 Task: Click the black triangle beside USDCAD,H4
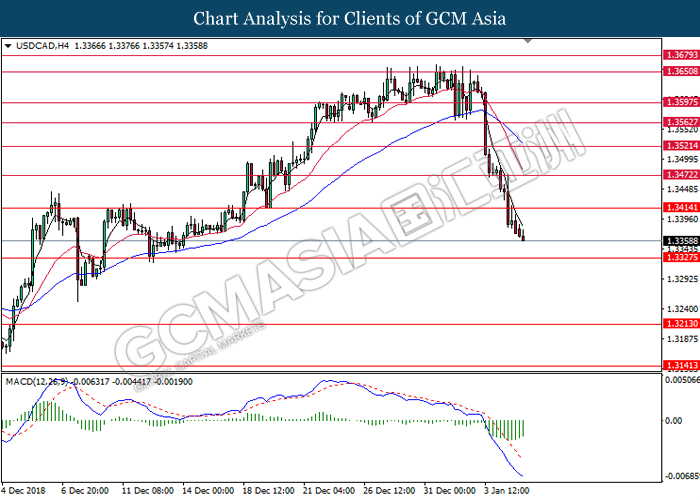tap(8, 46)
